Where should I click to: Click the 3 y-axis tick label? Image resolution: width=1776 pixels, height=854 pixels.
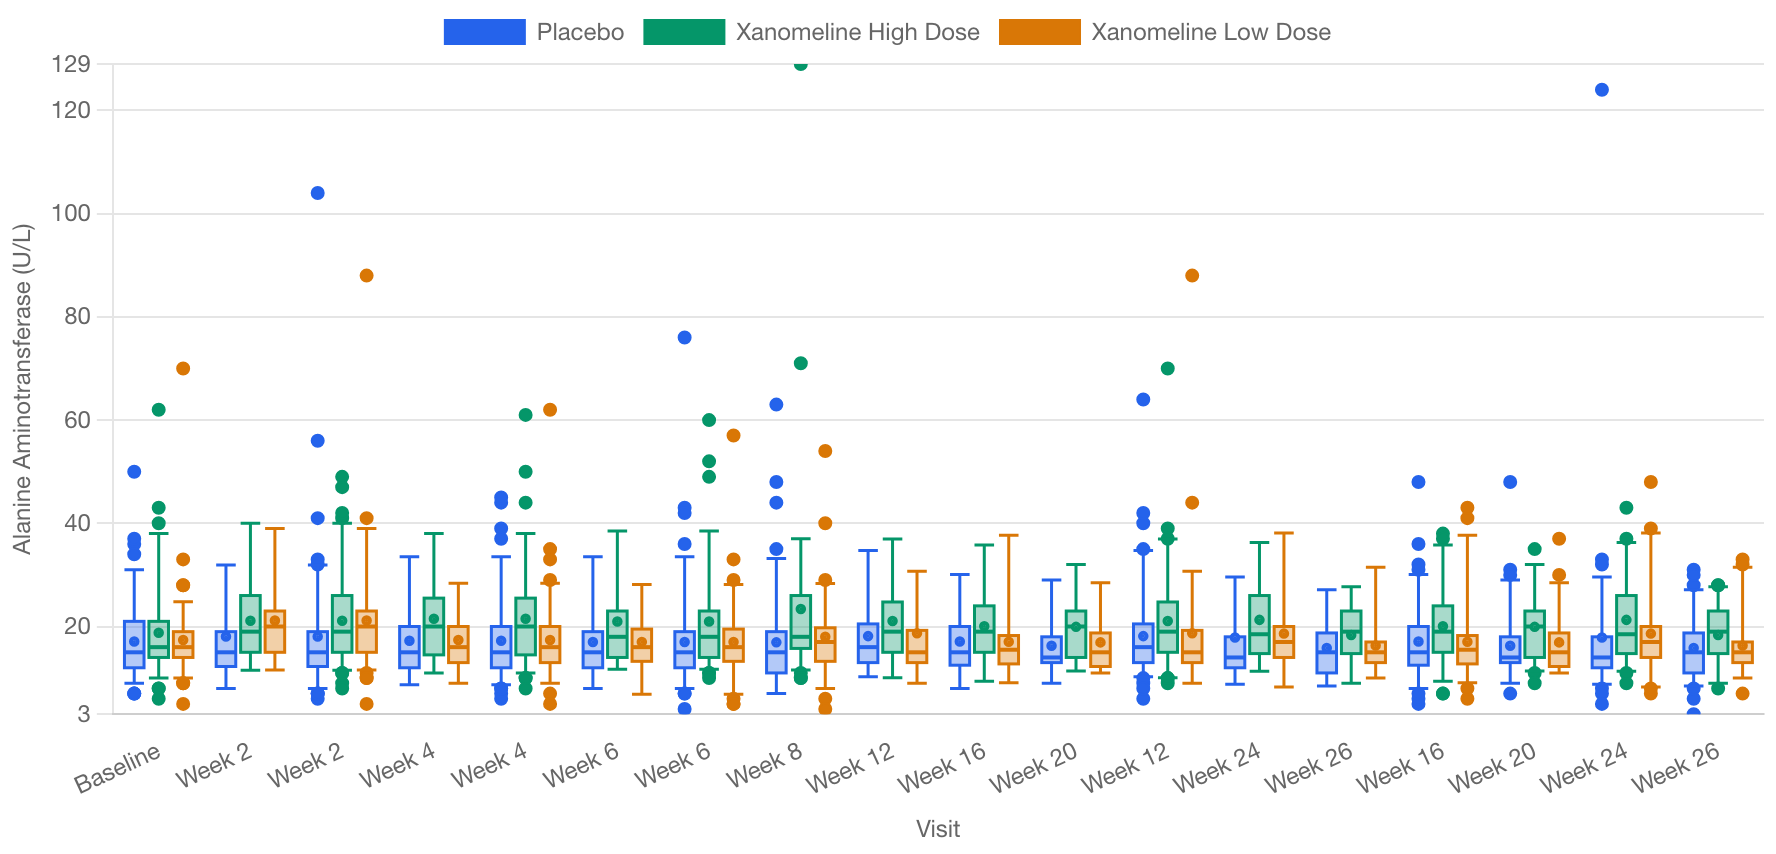[85, 714]
